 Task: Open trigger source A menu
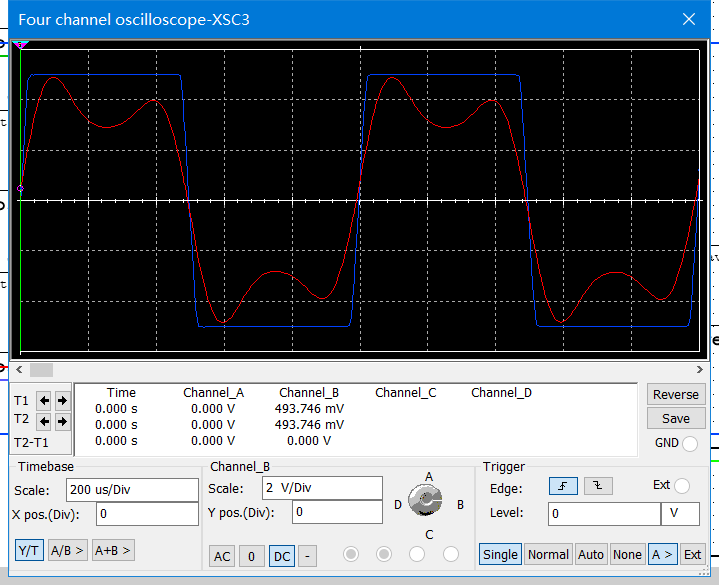[x=662, y=554]
